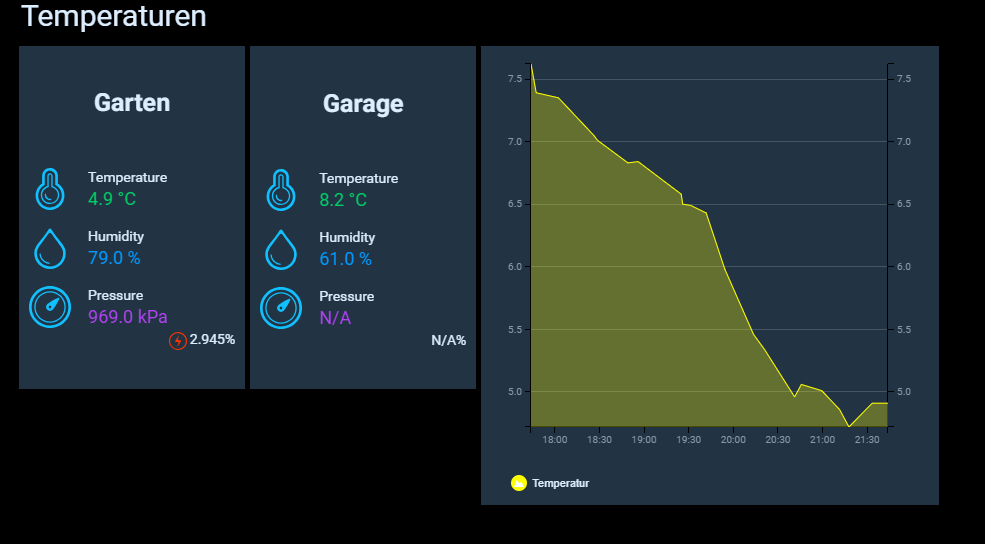The width and height of the screenshot is (985, 544).
Task: Click the Garage pressure gauge icon
Action: click(281, 308)
